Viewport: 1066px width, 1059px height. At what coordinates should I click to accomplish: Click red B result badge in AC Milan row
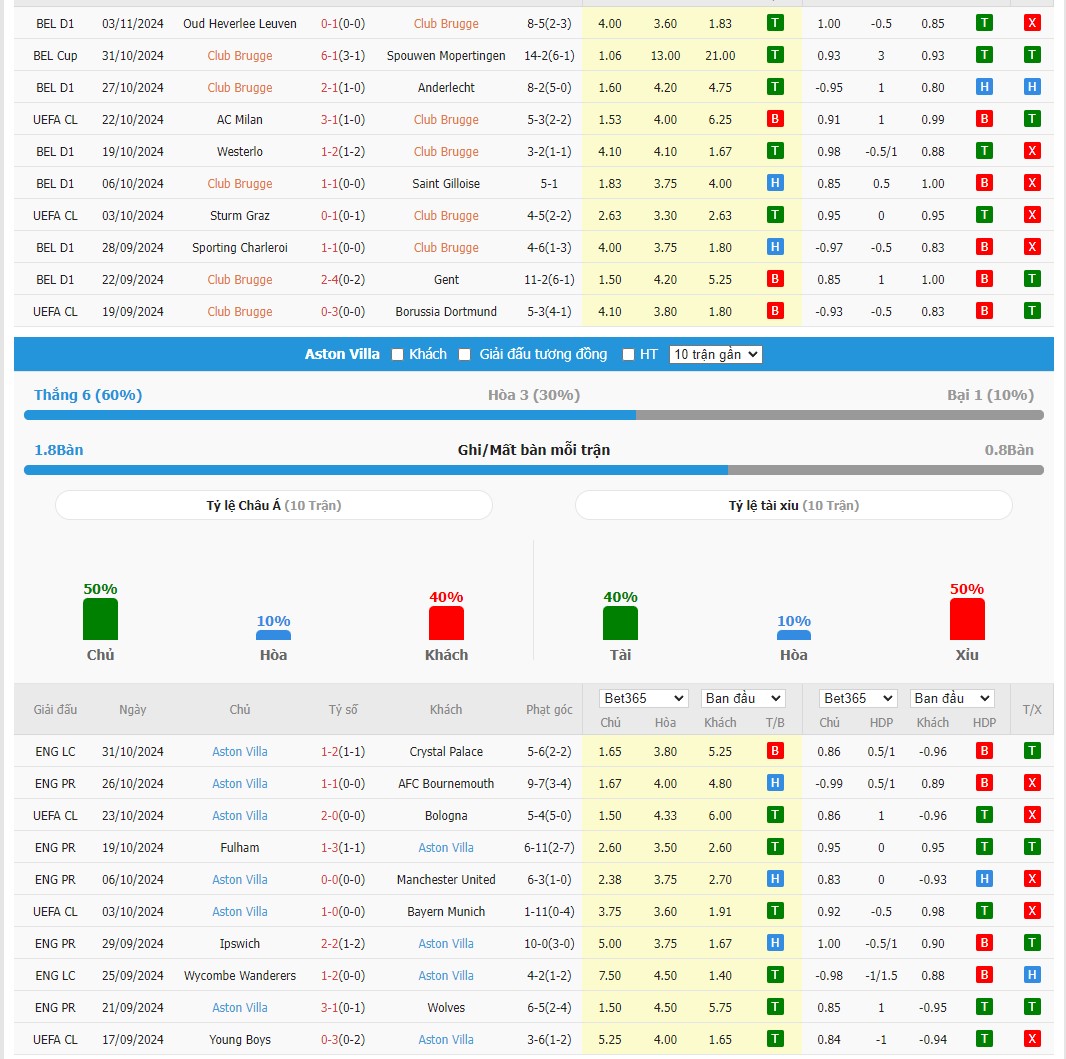point(775,119)
